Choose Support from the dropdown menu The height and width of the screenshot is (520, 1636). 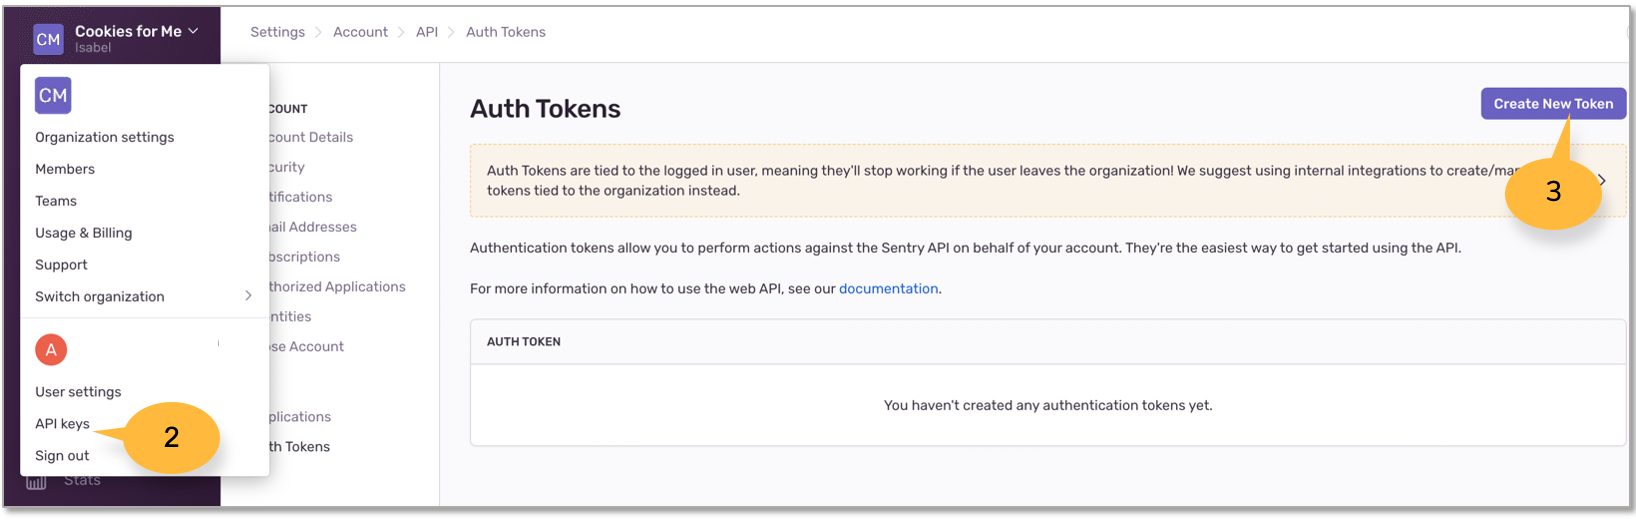[61, 265]
